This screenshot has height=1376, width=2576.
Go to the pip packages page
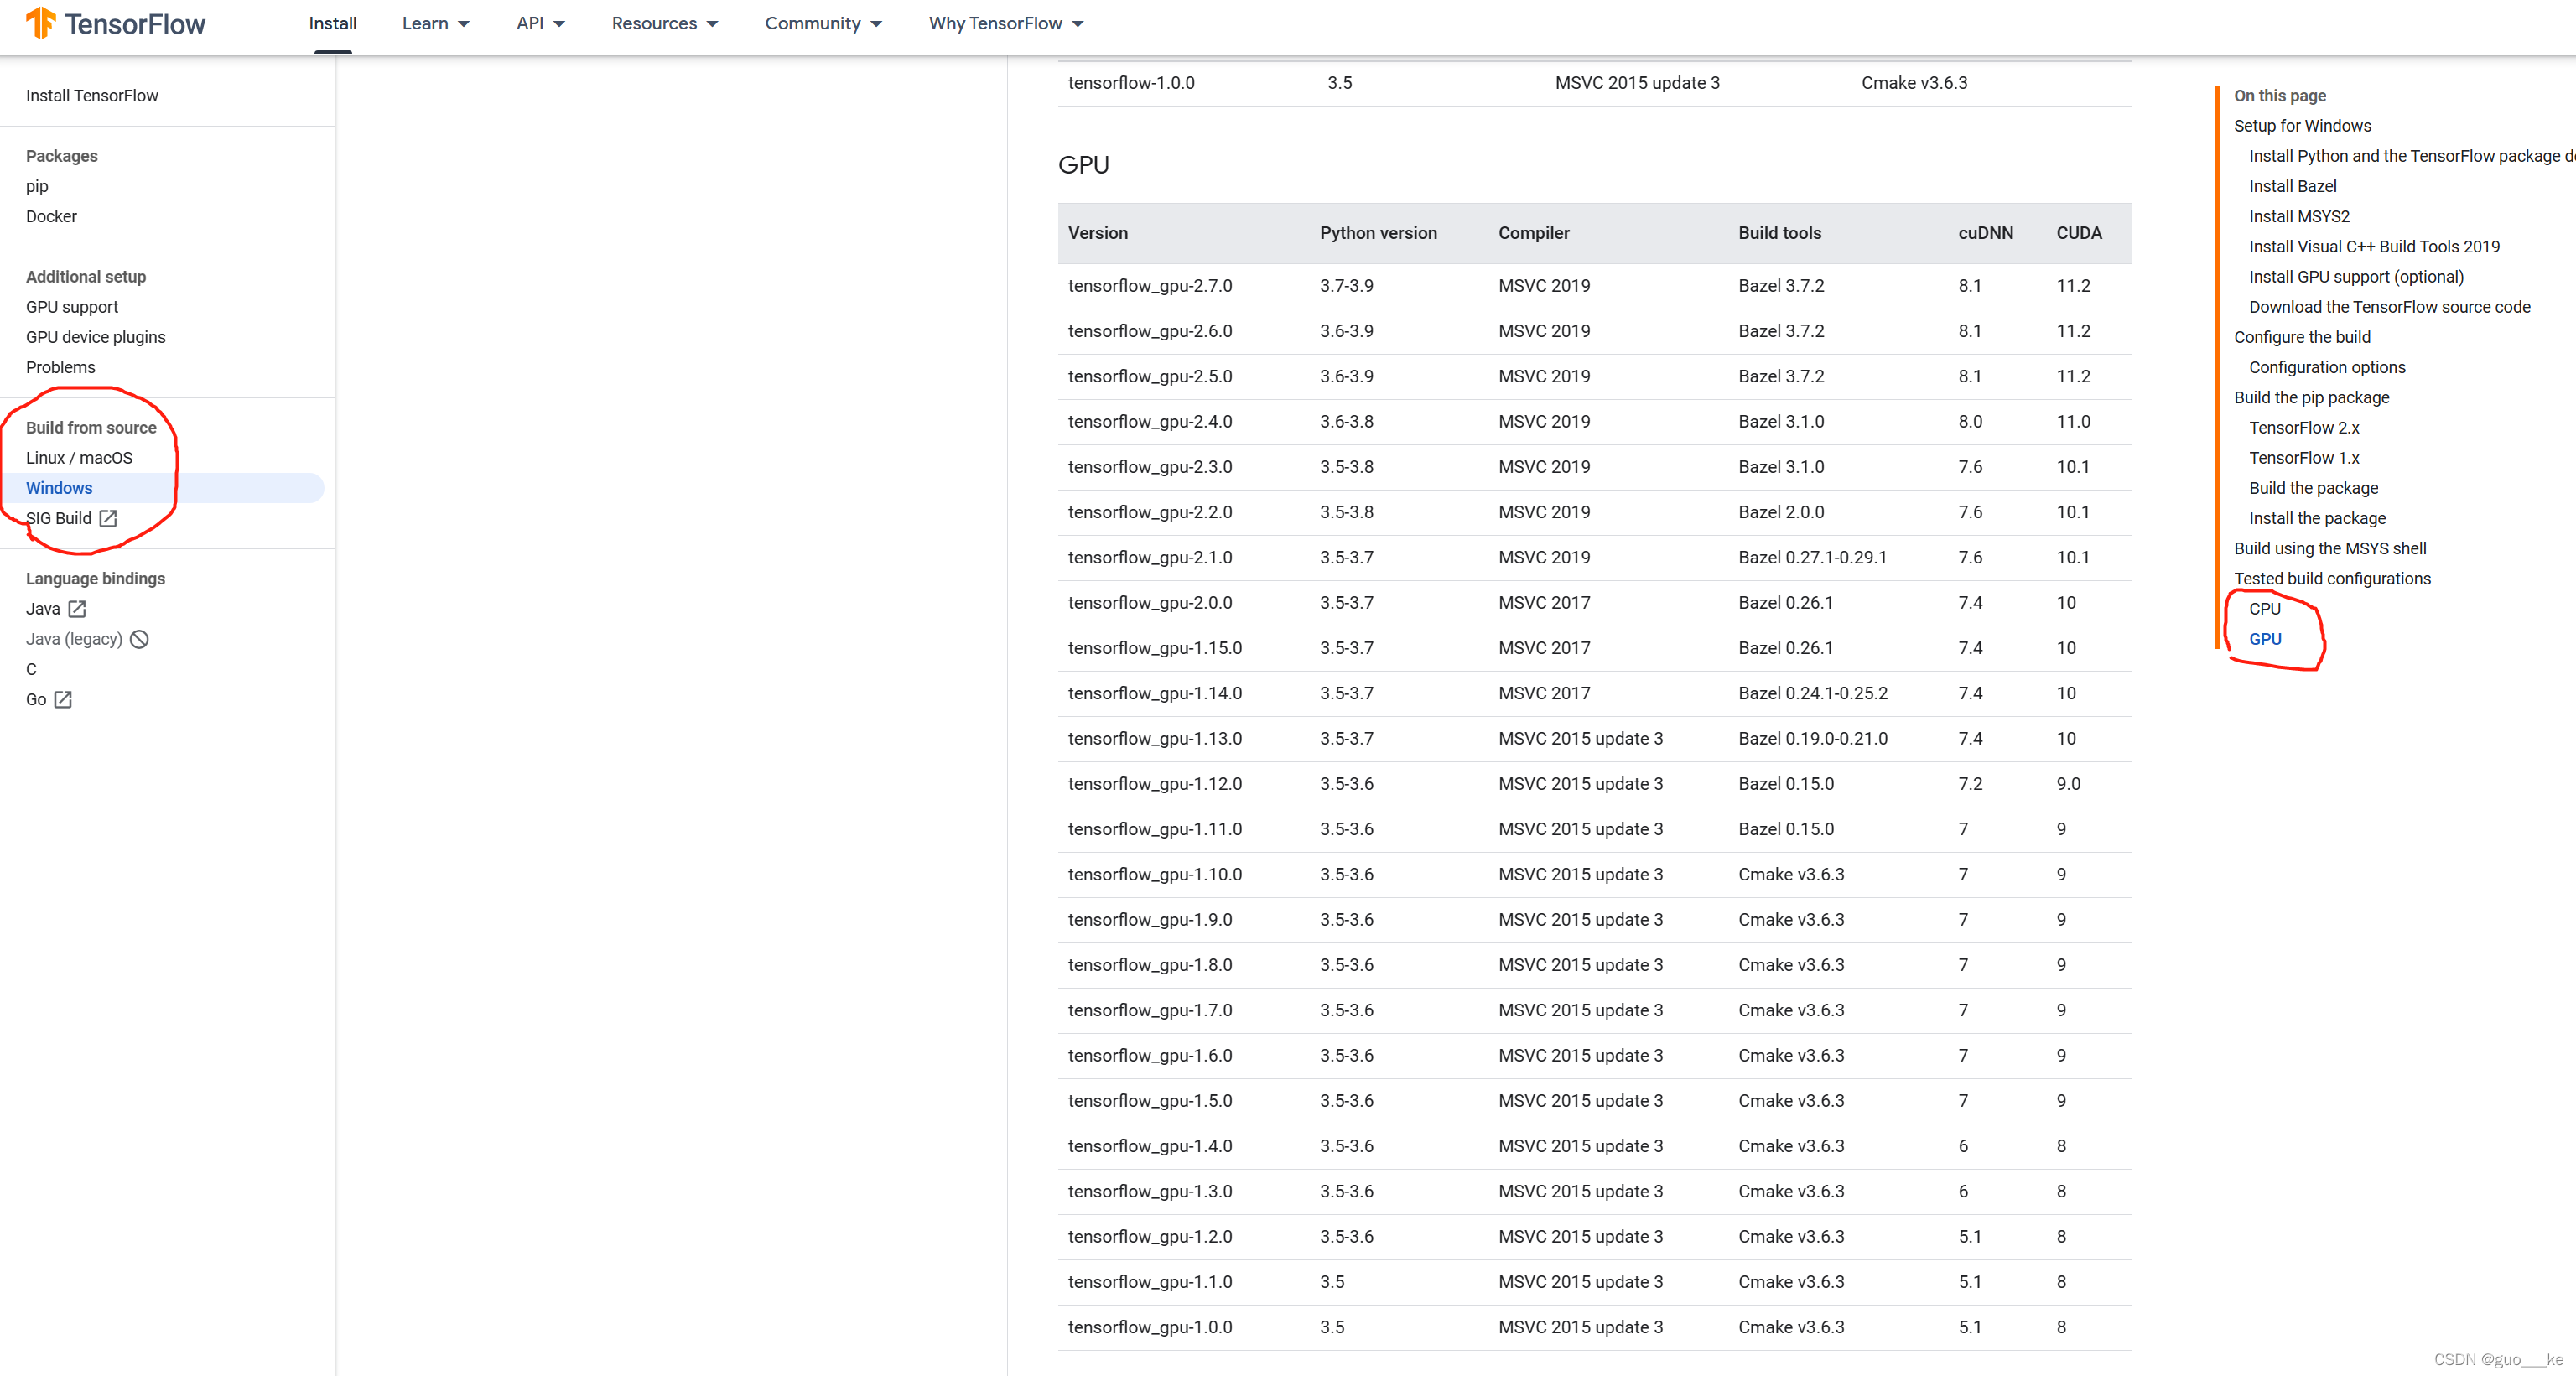[x=37, y=186]
